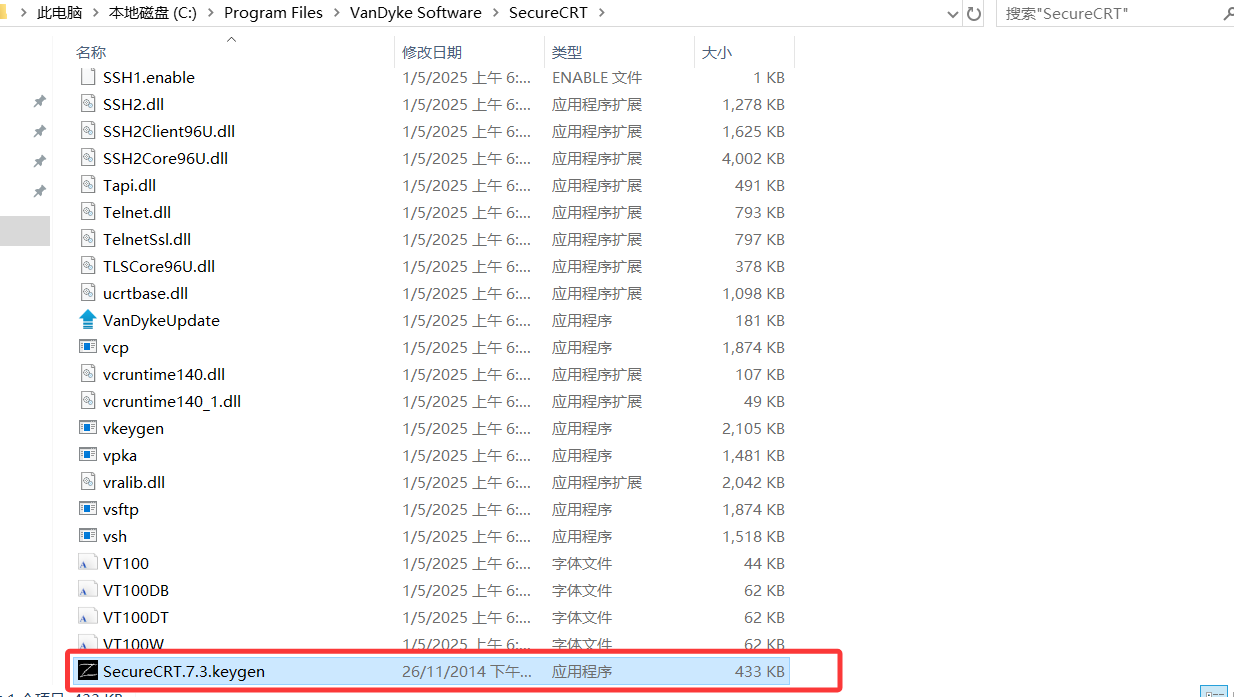Screen dimensions: 1234x697
Task: Open the address bar history dropdown
Action: coord(952,14)
